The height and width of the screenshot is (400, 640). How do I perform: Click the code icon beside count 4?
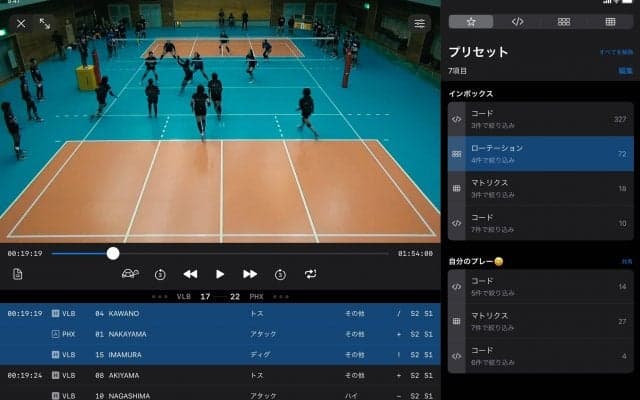click(x=456, y=356)
